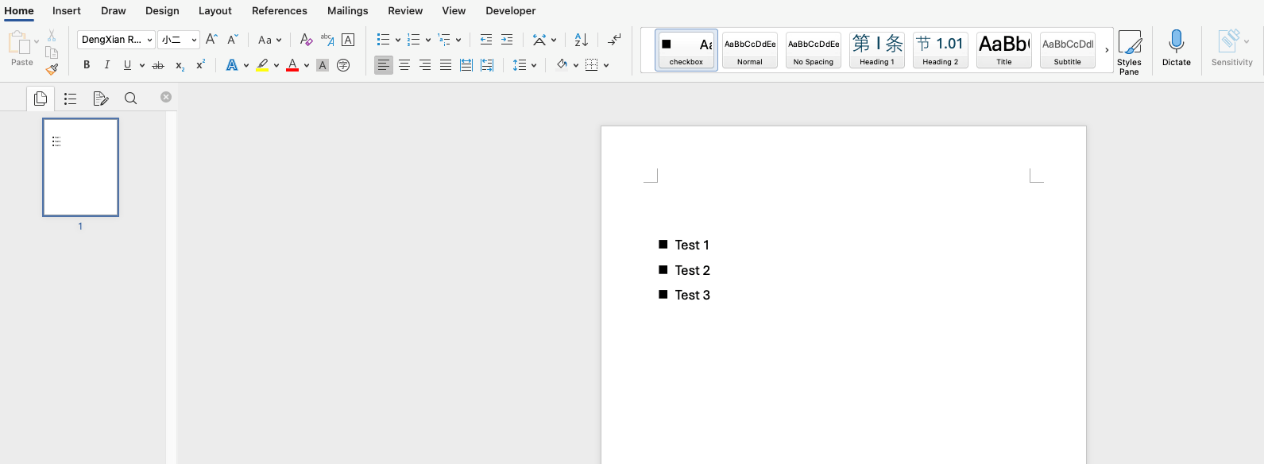Switch to the Layout tab
The width and height of the screenshot is (1264, 464).
click(x=215, y=11)
